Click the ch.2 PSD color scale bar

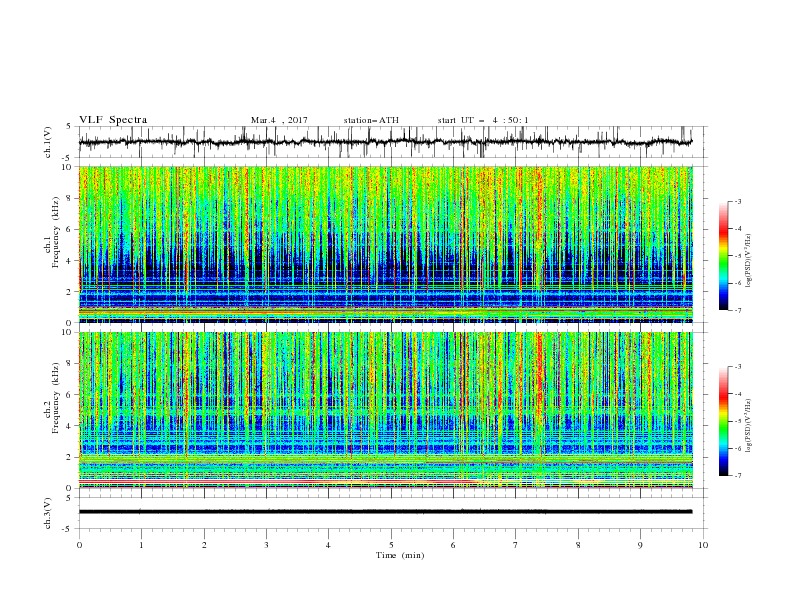click(724, 421)
